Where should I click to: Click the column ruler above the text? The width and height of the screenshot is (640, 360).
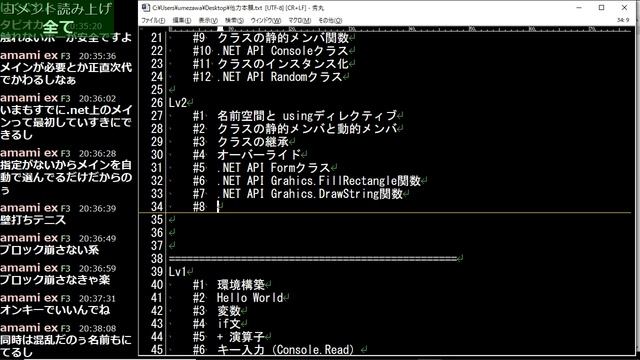coord(400,29)
